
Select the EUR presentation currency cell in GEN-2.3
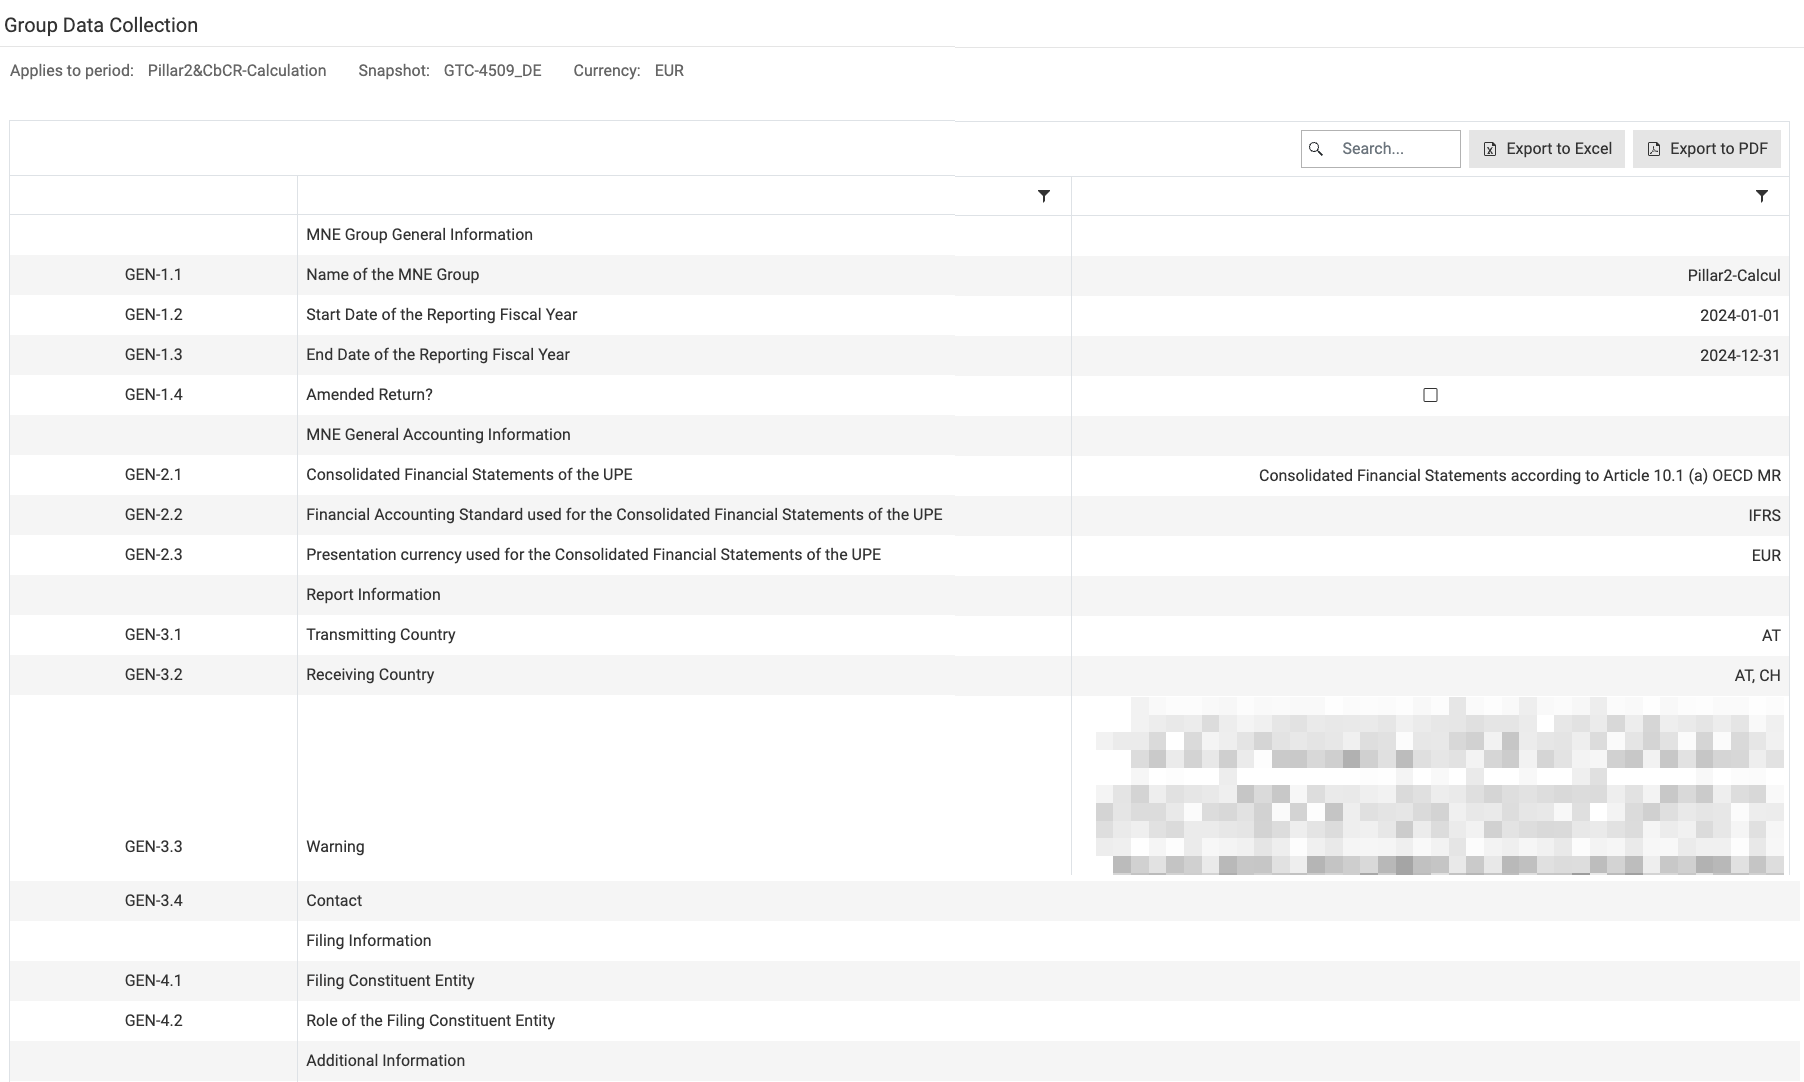click(1765, 556)
